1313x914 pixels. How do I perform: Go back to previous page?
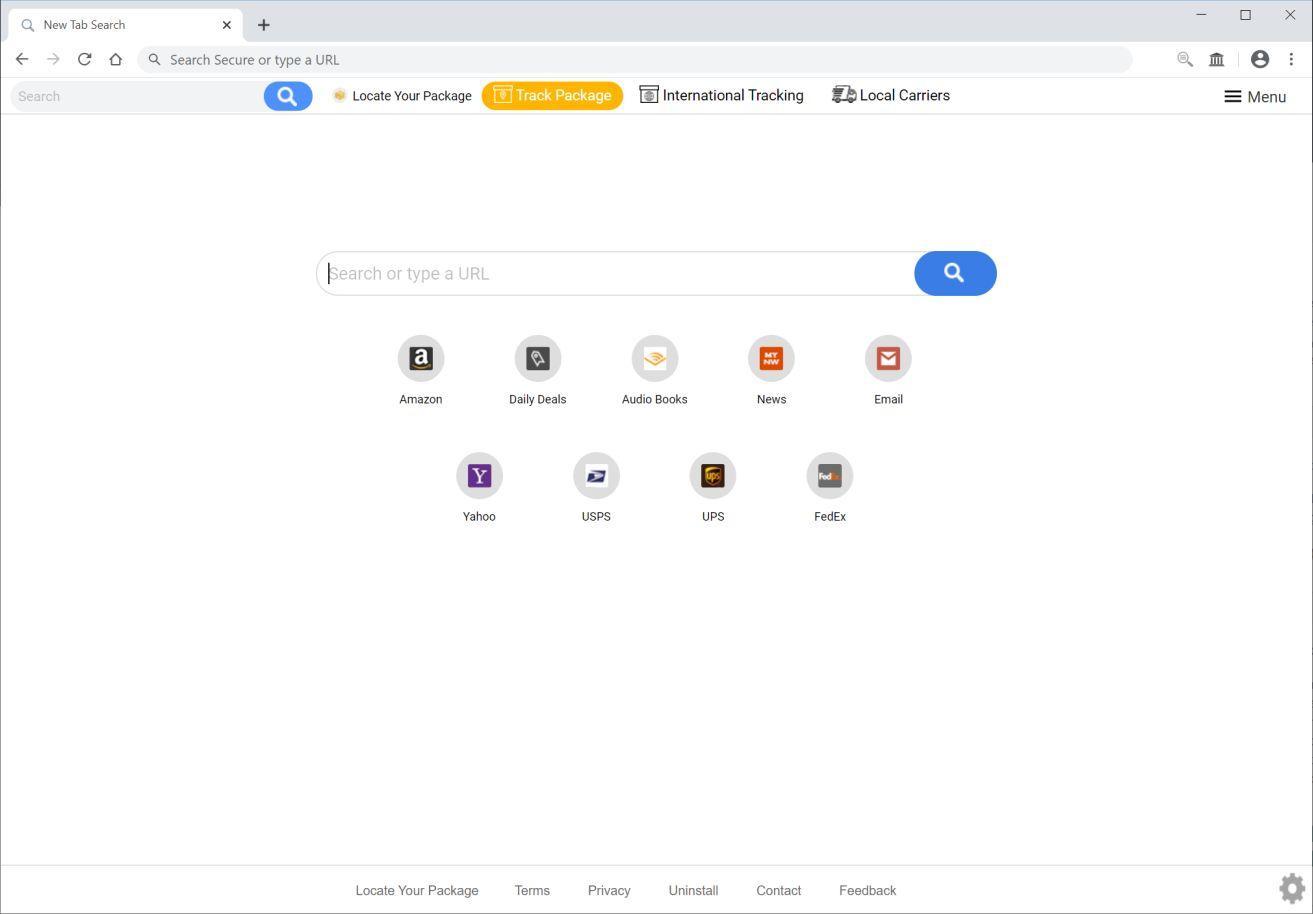click(22, 59)
